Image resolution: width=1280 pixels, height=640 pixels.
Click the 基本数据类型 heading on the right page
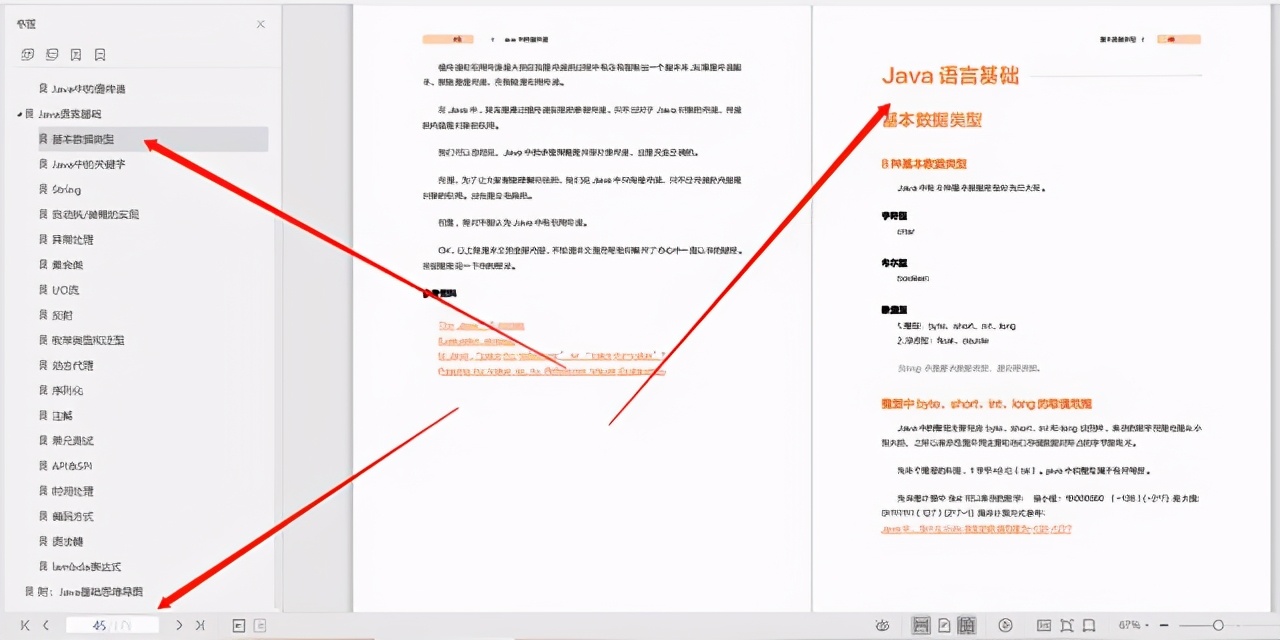click(x=932, y=120)
